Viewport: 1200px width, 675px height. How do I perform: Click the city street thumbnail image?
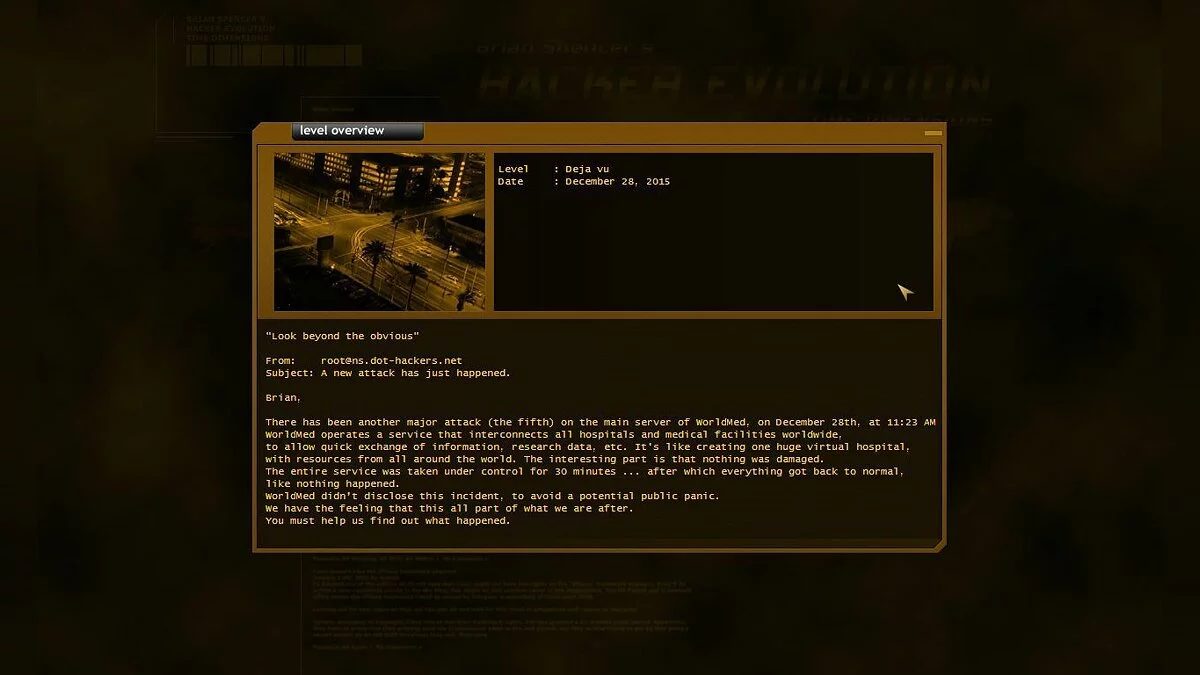[x=379, y=231]
